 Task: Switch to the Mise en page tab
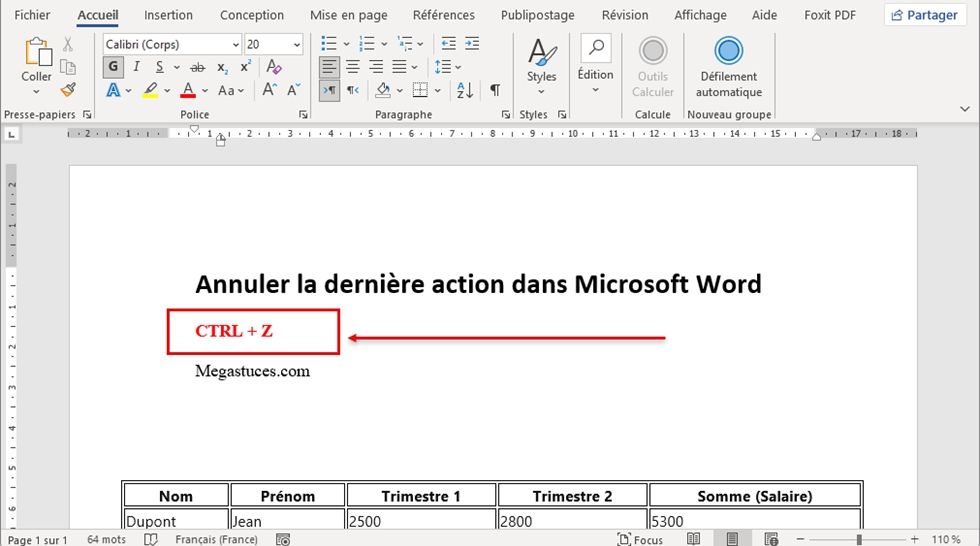point(350,15)
